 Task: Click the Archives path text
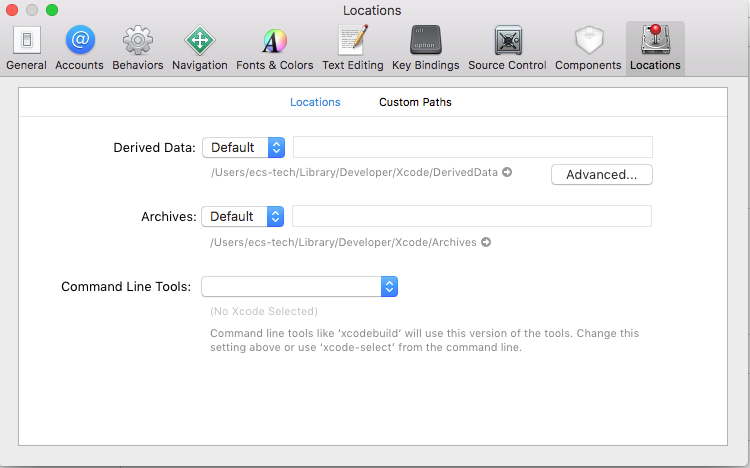(343, 242)
